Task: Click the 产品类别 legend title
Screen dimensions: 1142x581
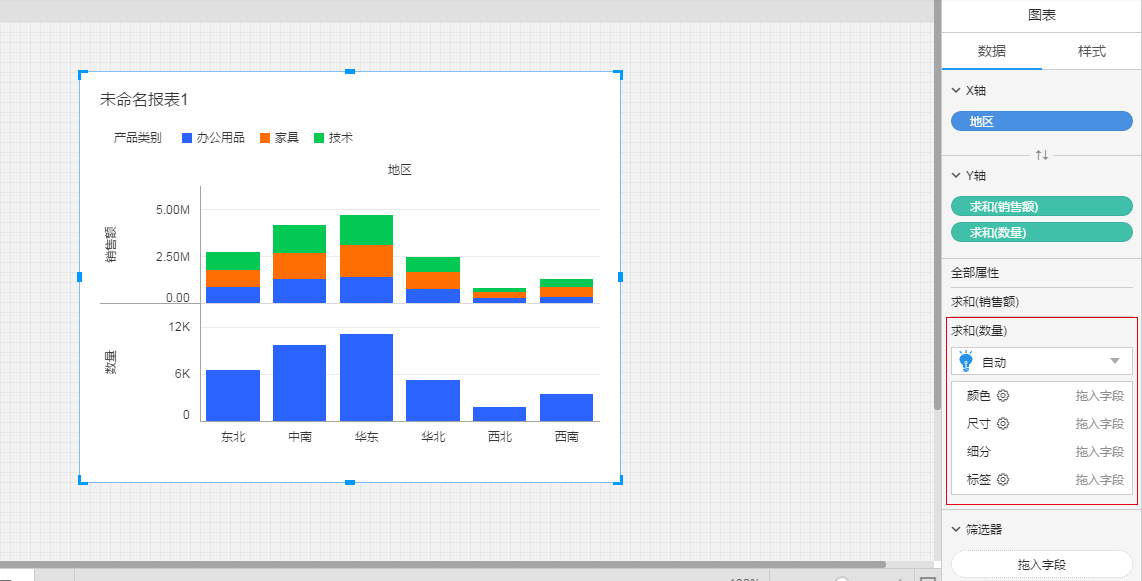Action: pos(137,138)
